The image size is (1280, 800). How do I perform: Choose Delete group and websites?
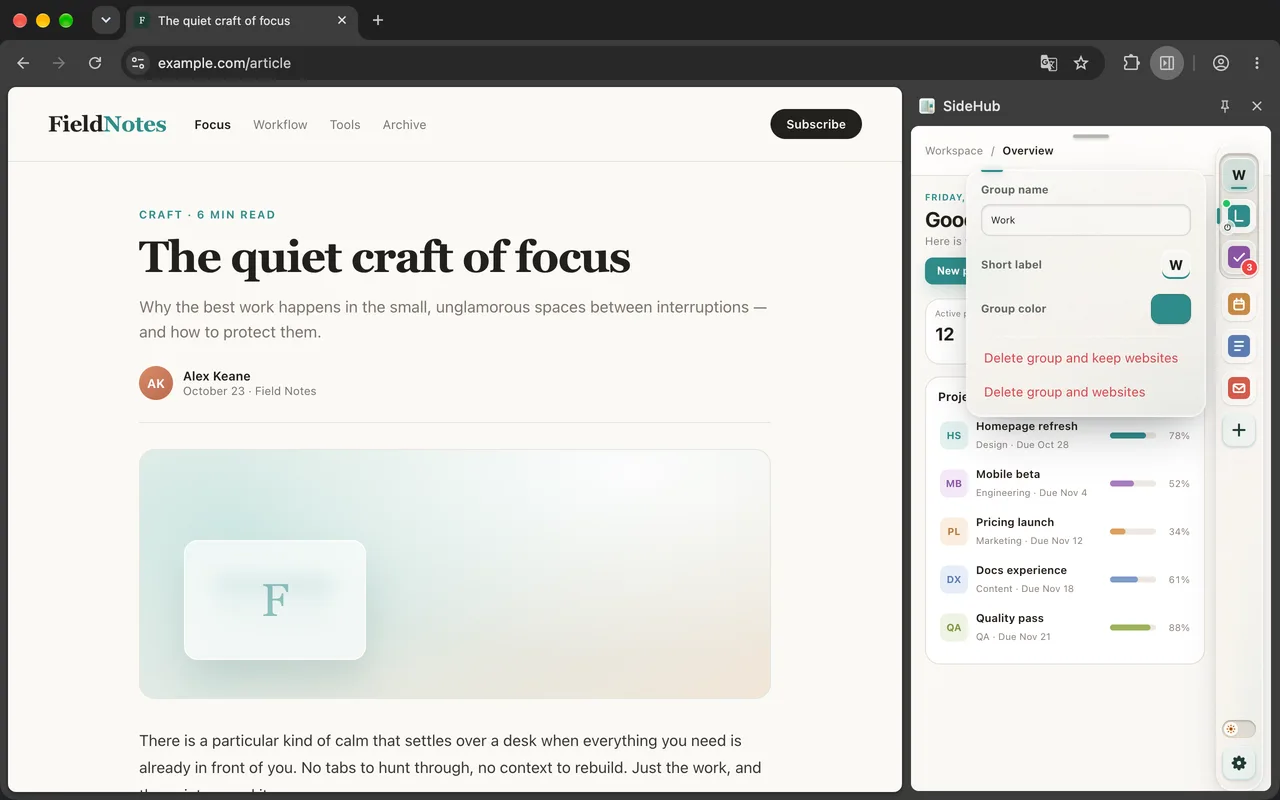(x=1065, y=392)
